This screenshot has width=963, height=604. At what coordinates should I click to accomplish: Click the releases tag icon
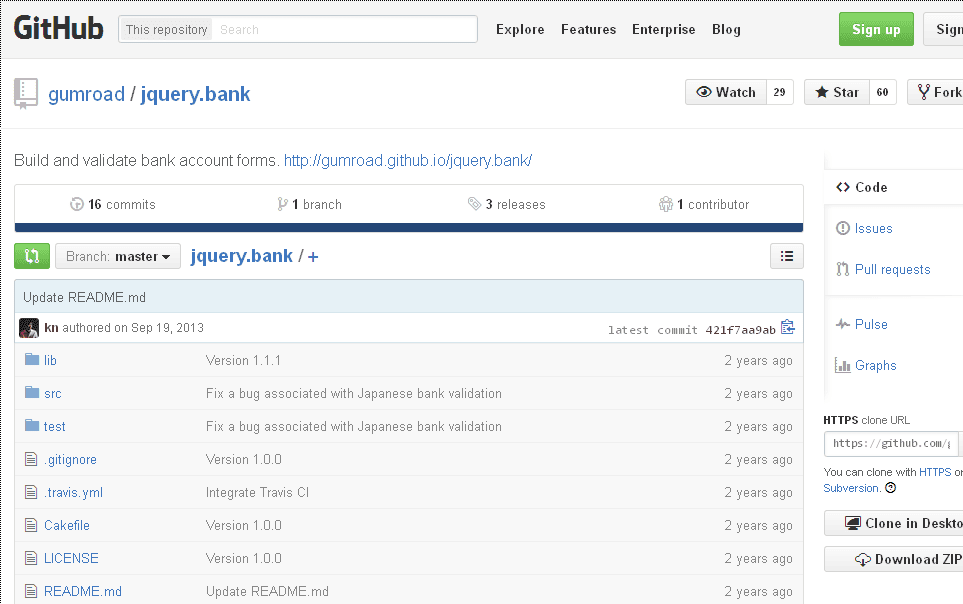(474, 203)
